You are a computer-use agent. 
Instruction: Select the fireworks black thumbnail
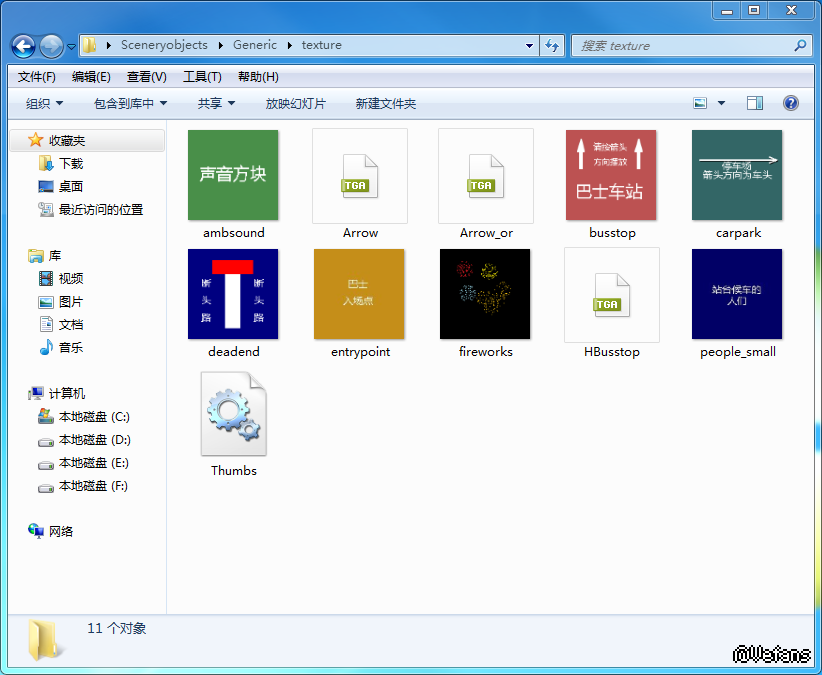485,294
